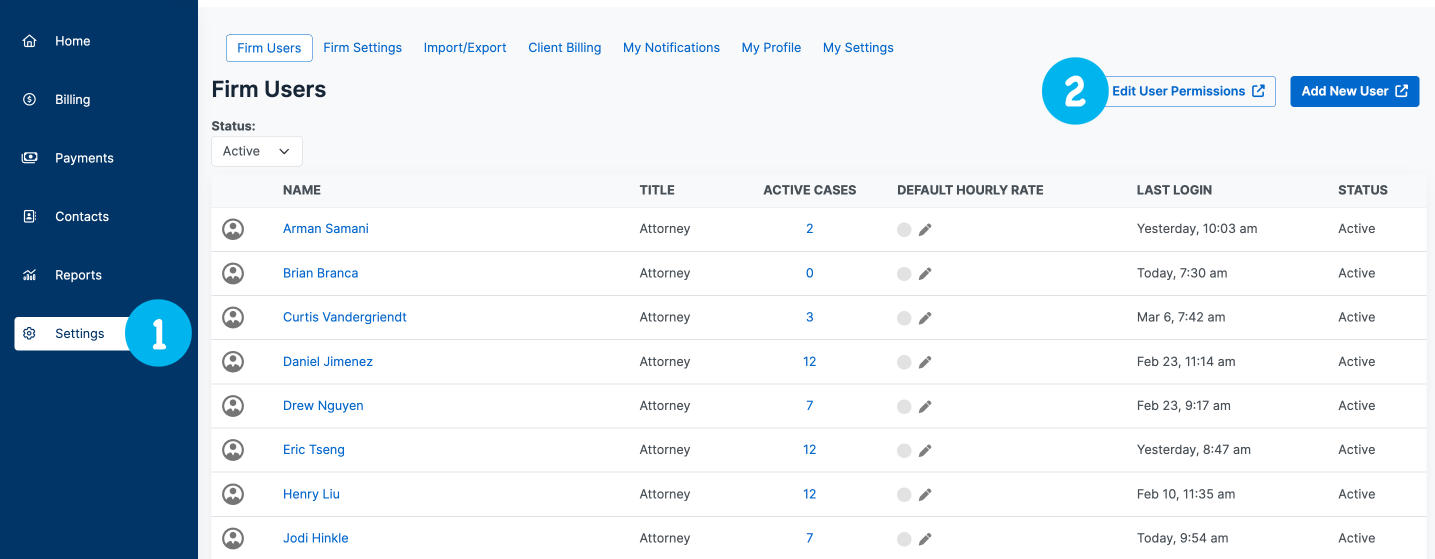This screenshot has width=1435, height=559.
Task: Click external link icon on Add New User
Action: coord(1402,91)
